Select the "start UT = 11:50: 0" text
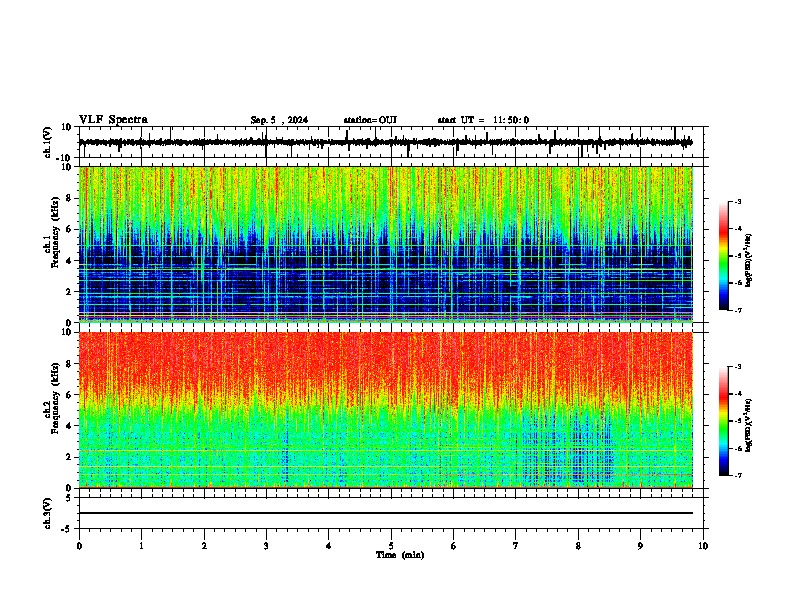 pos(483,120)
